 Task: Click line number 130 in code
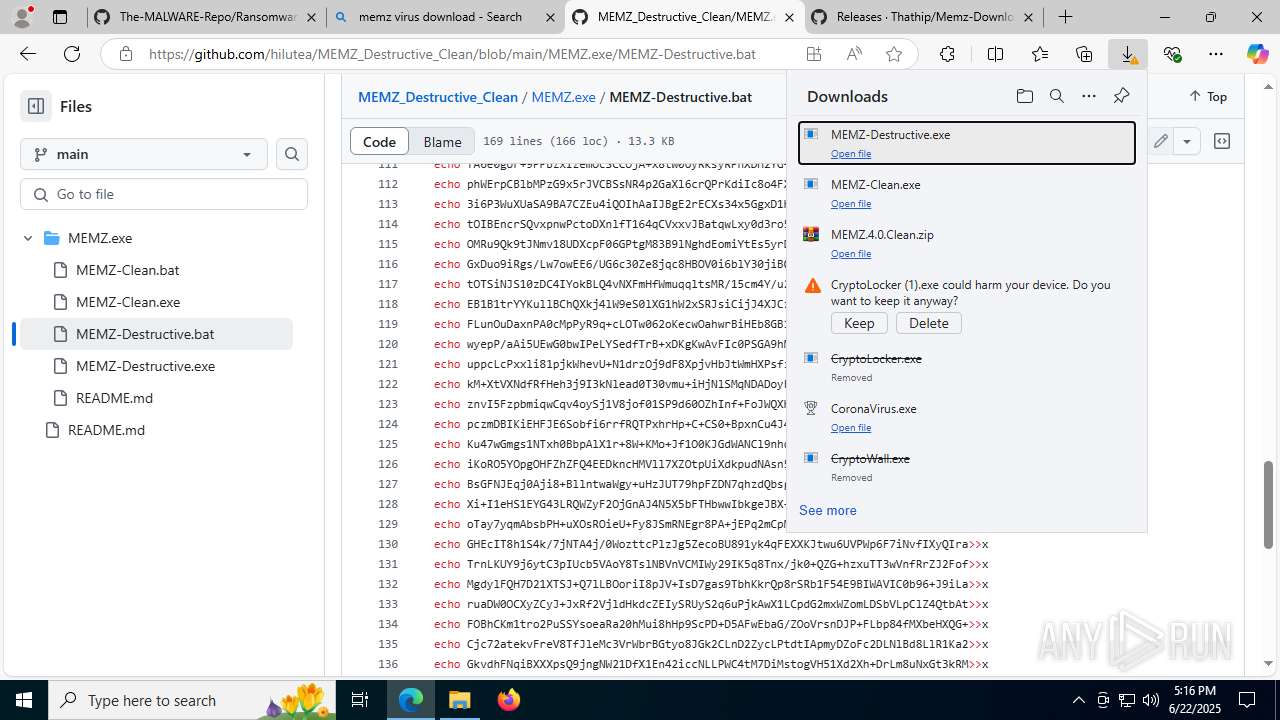tap(388, 544)
